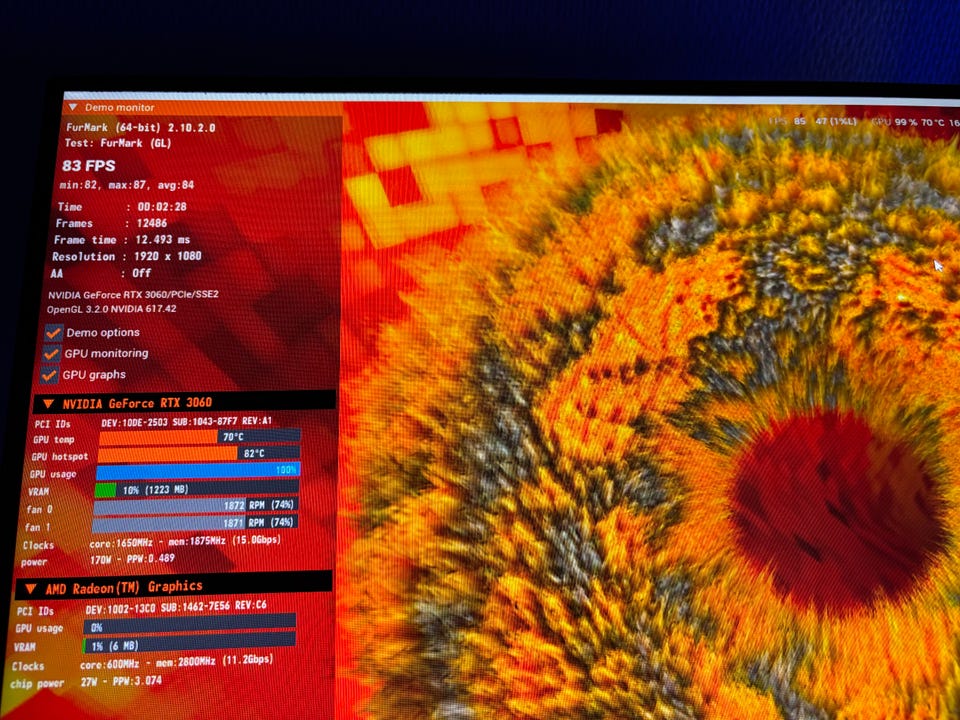Click the GPU hotspot bar showing 82°C
960x720 pixels.
[x=198, y=454]
